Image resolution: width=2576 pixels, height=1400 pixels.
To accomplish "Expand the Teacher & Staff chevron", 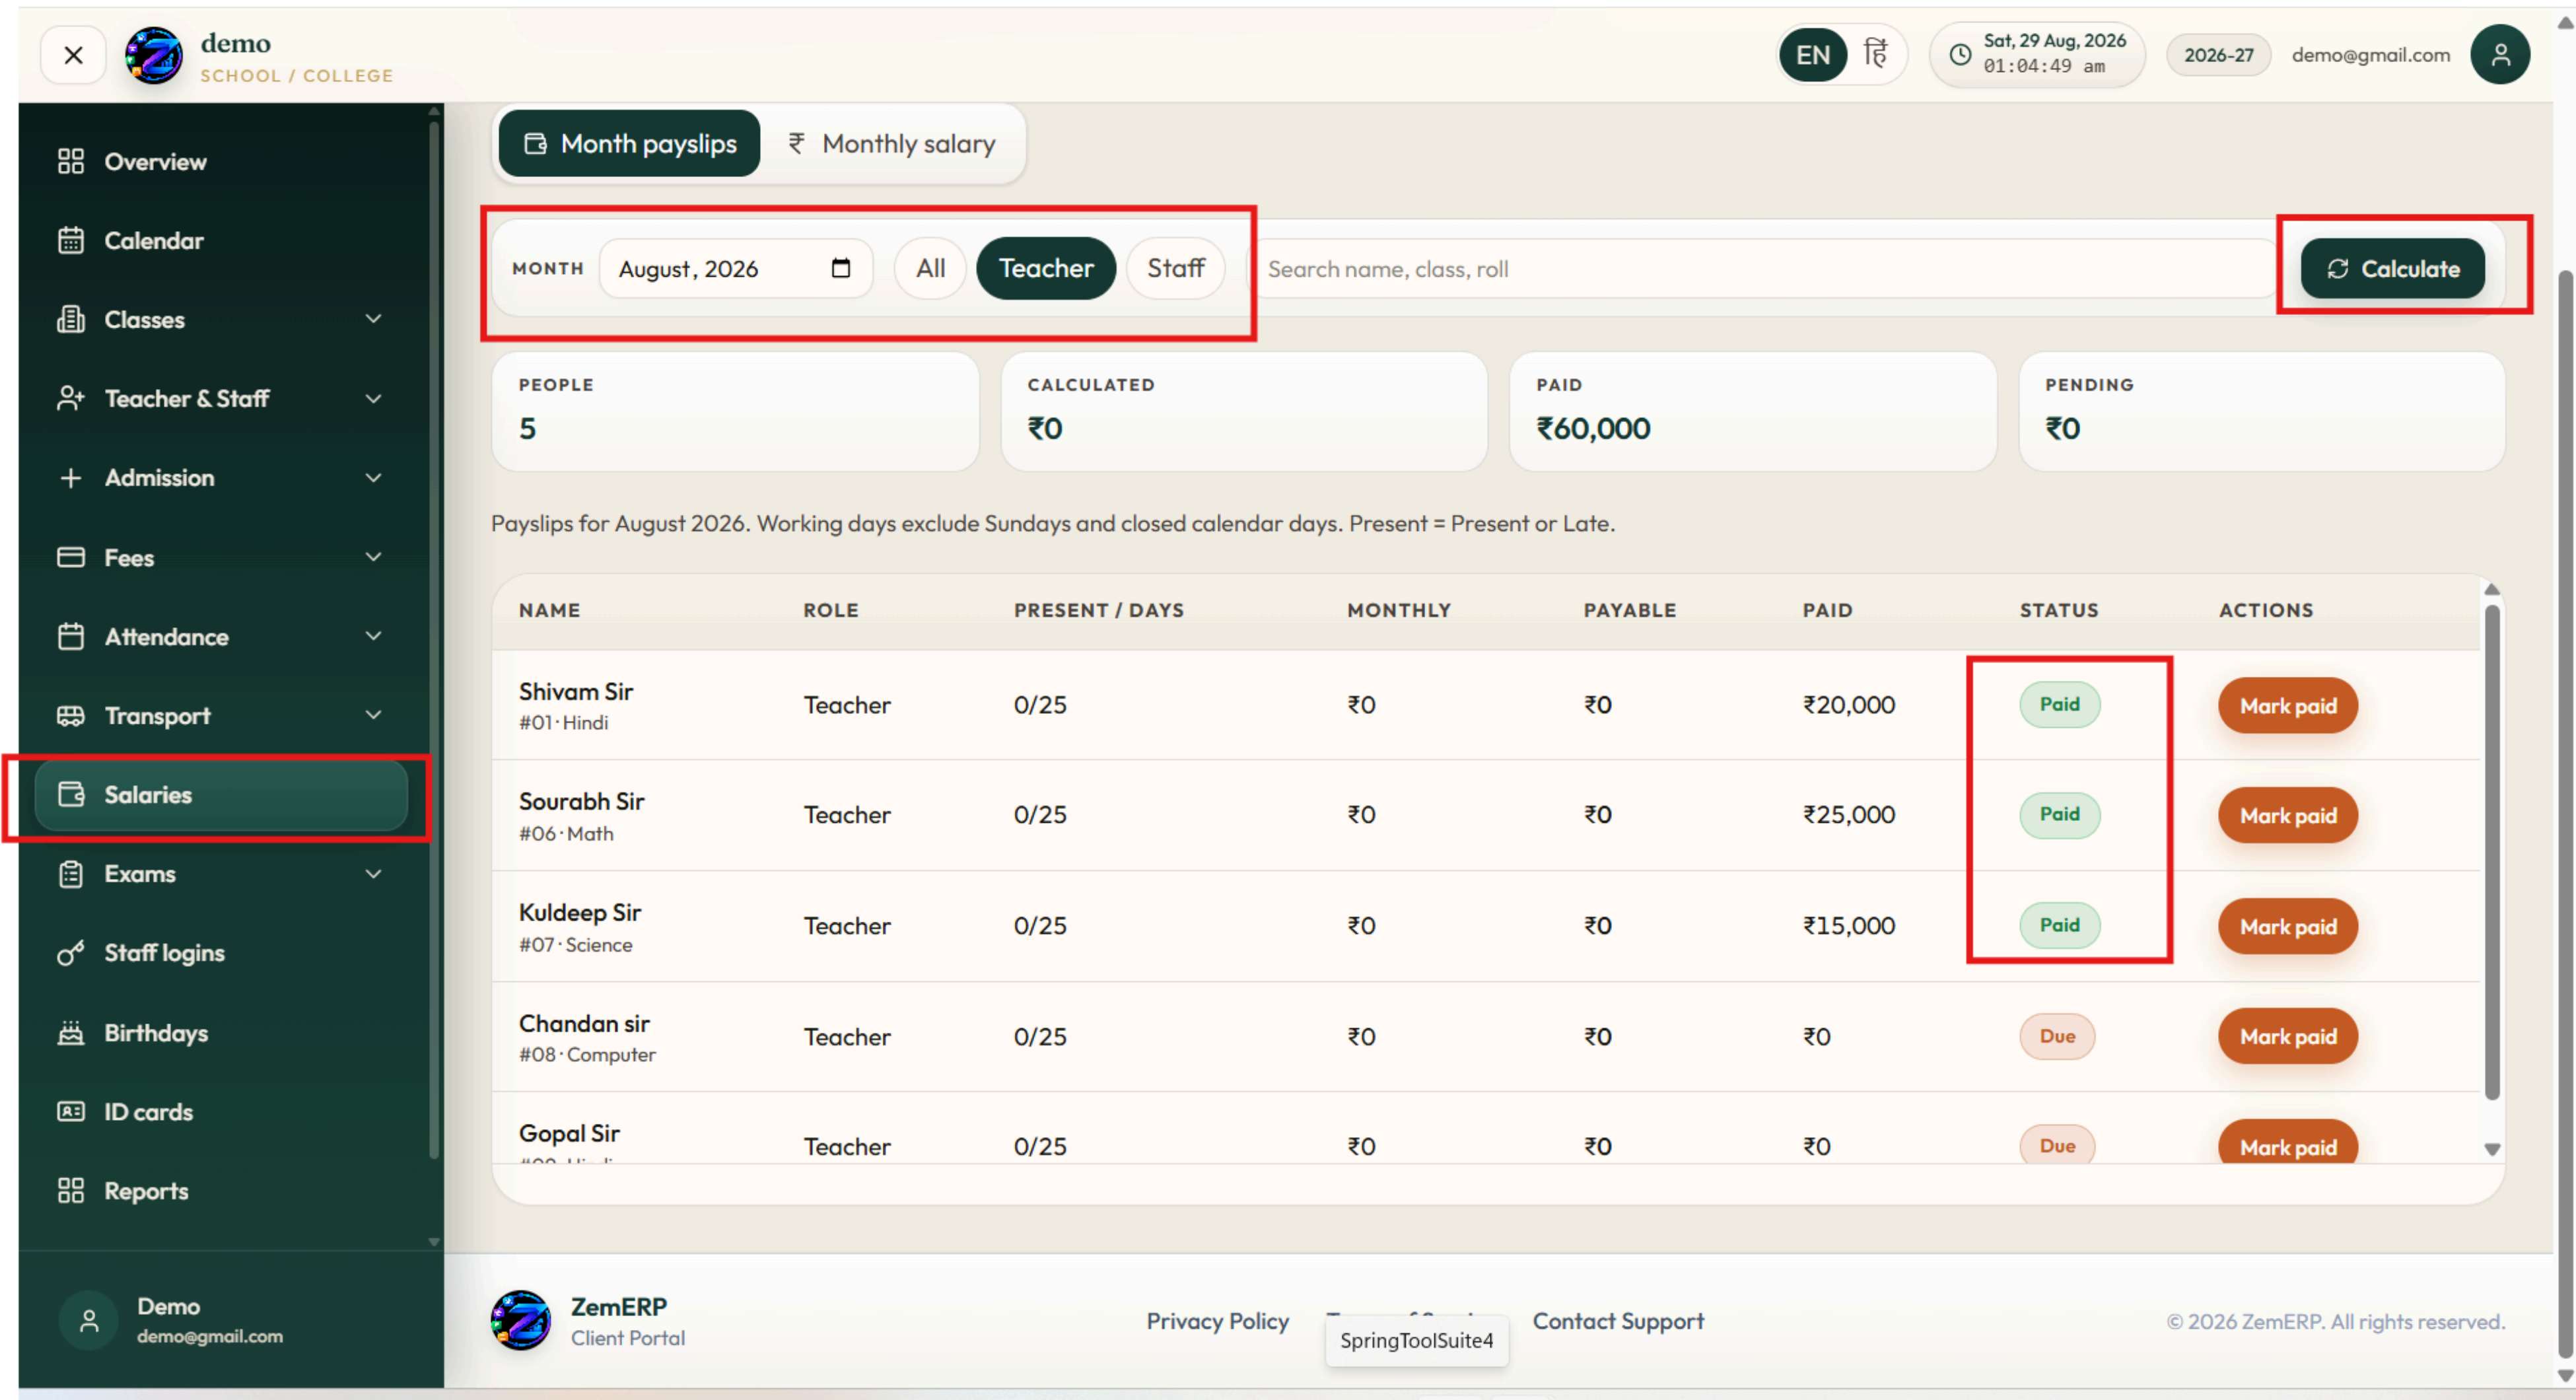I will tap(373, 398).
